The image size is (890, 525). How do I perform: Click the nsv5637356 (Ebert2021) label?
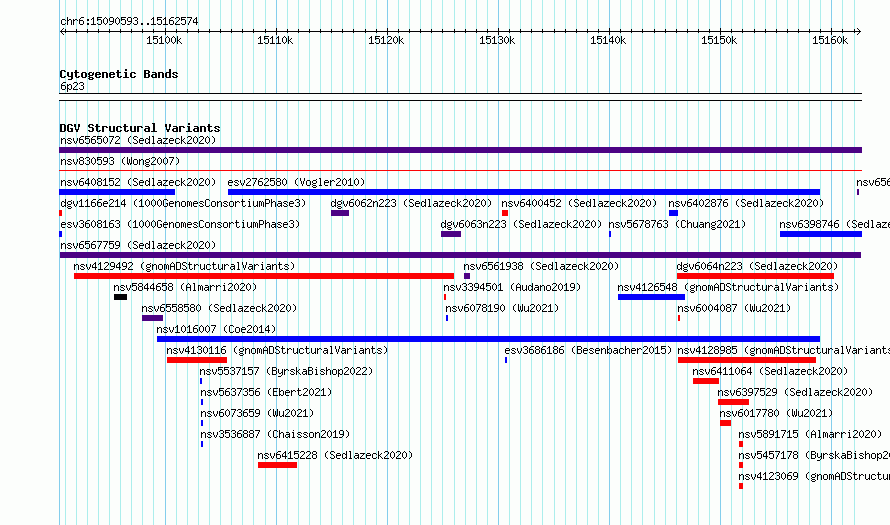[266, 392]
